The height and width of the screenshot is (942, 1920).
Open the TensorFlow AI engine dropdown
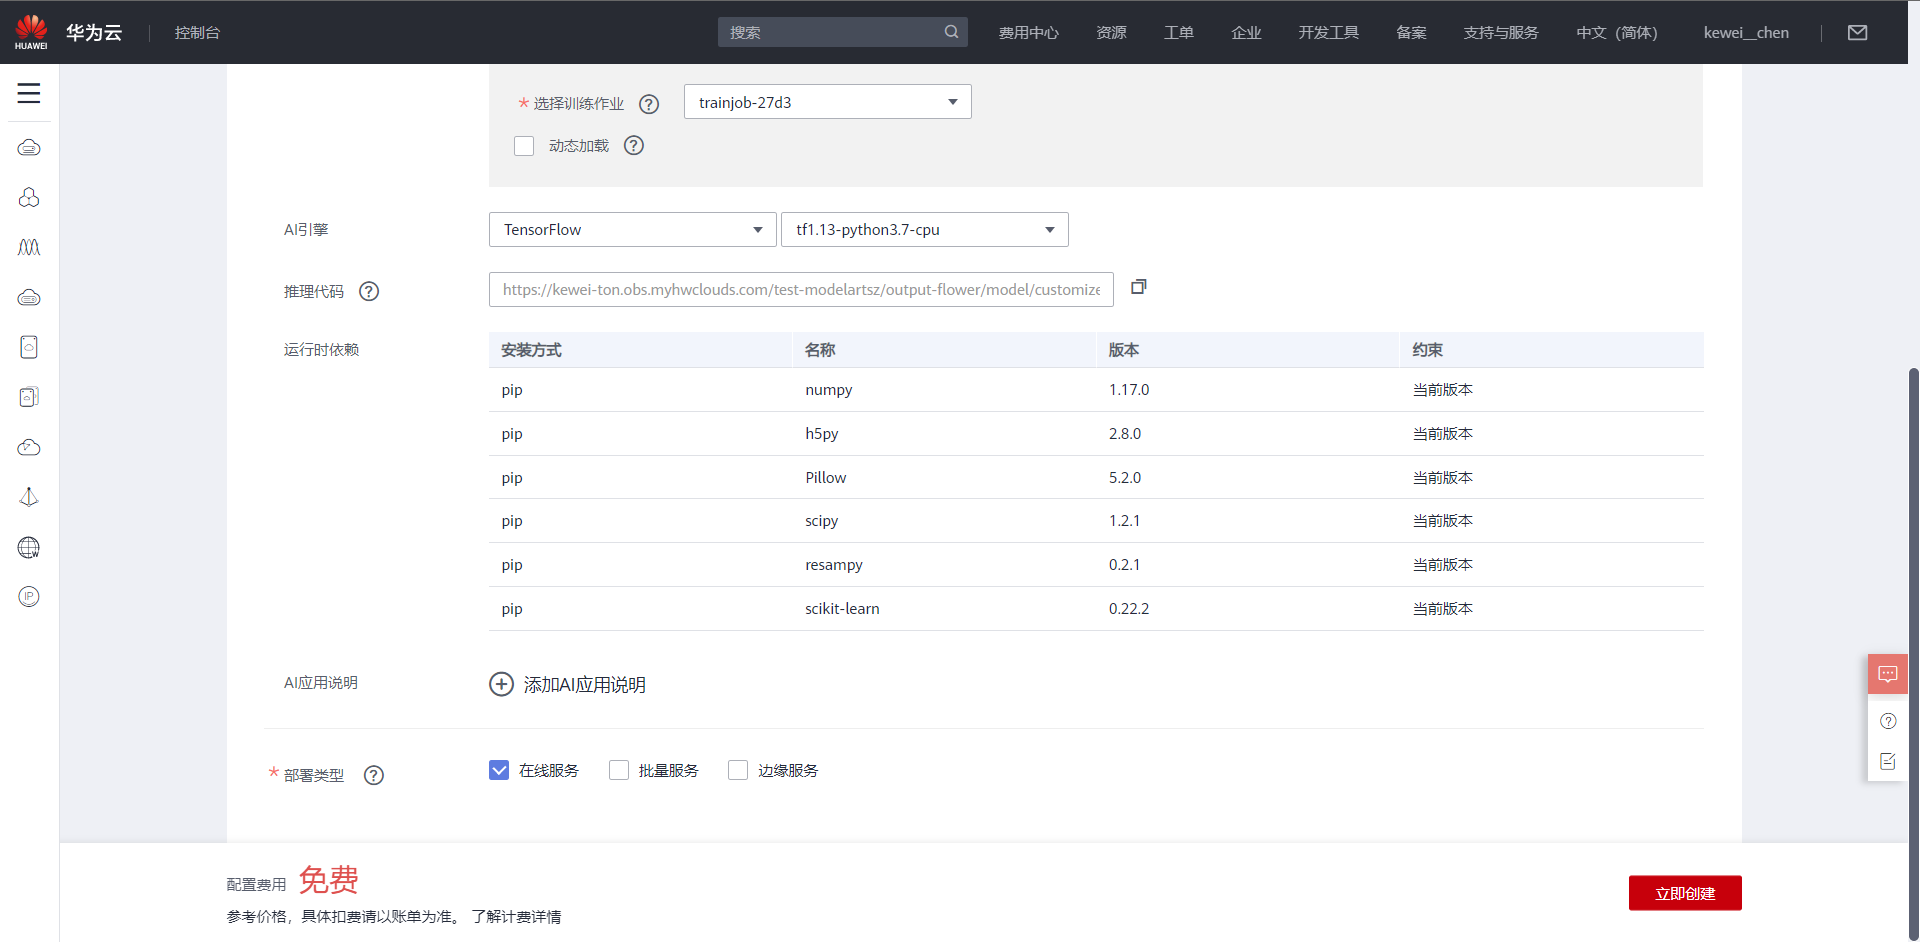pyautogui.click(x=633, y=229)
